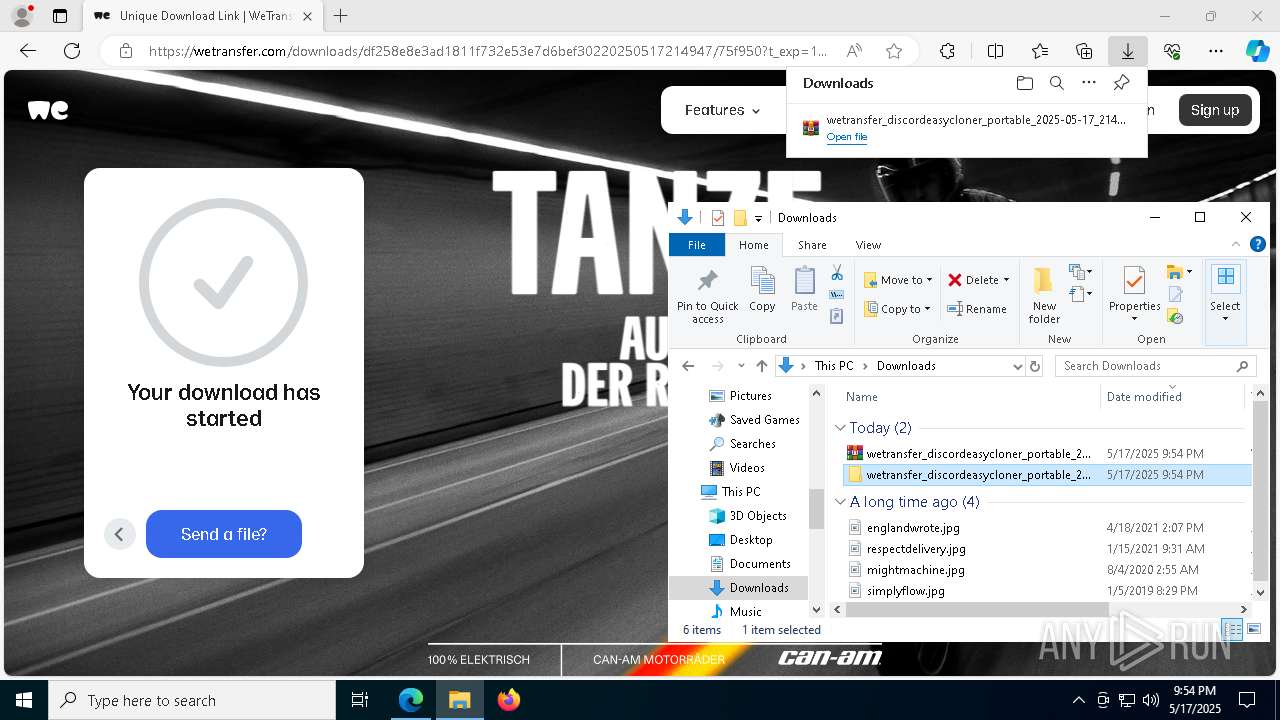The height and width of the screenshot is (720, 1280).
Task: Open Edge Collections icon
Action: (1084, 51)
